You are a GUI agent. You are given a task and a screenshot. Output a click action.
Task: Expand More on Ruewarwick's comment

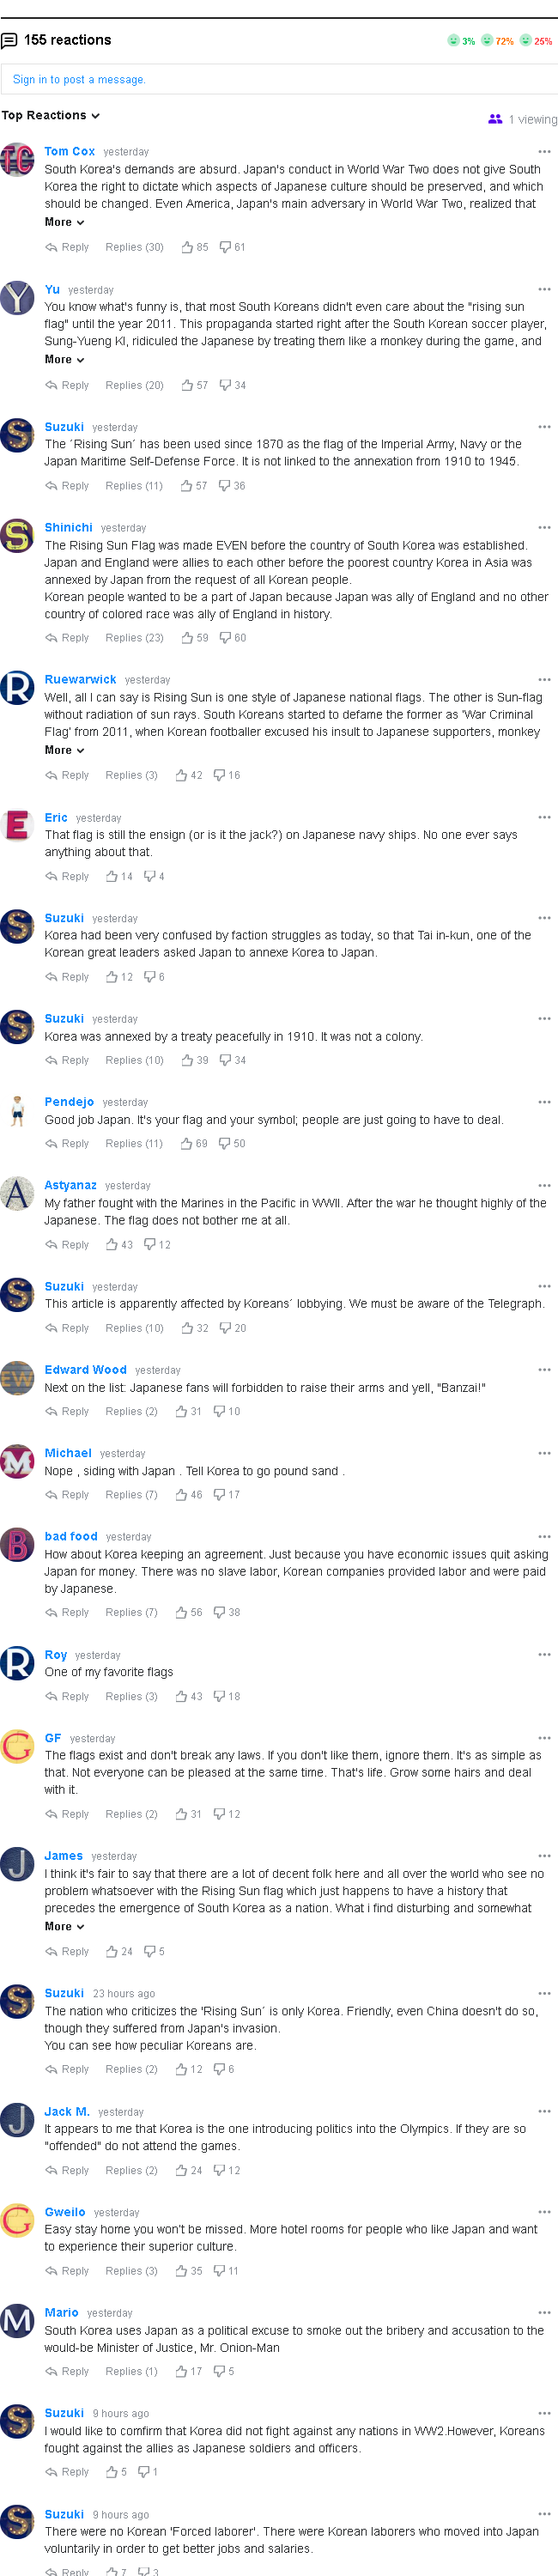click(64, 750)
